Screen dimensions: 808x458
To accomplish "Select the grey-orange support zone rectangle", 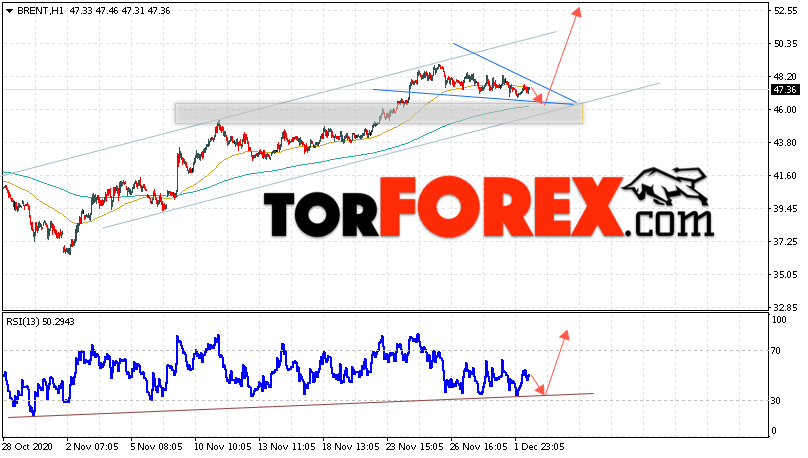I will 379,113.
